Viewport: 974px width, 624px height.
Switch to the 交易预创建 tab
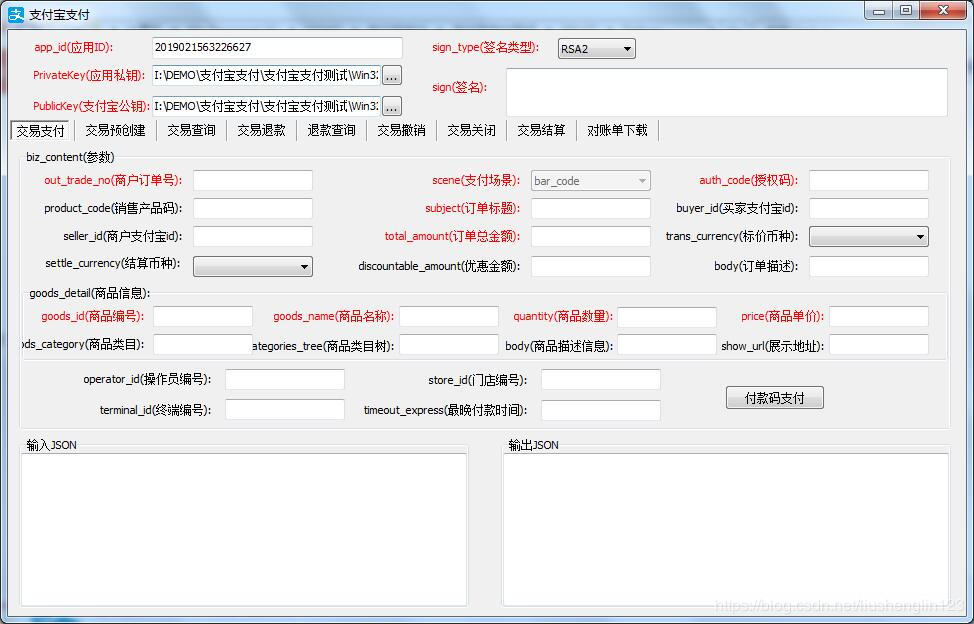[116, 130]
